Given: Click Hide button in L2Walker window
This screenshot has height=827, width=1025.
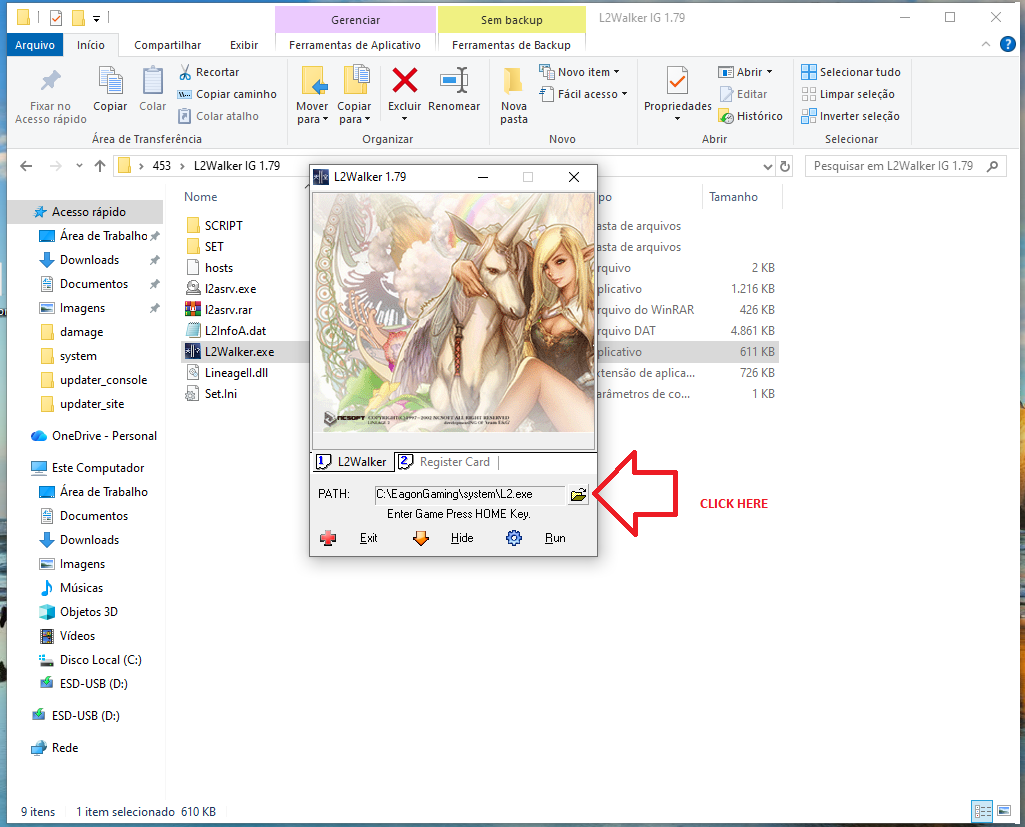Looking at the screenshot, I should coord(462,538).
